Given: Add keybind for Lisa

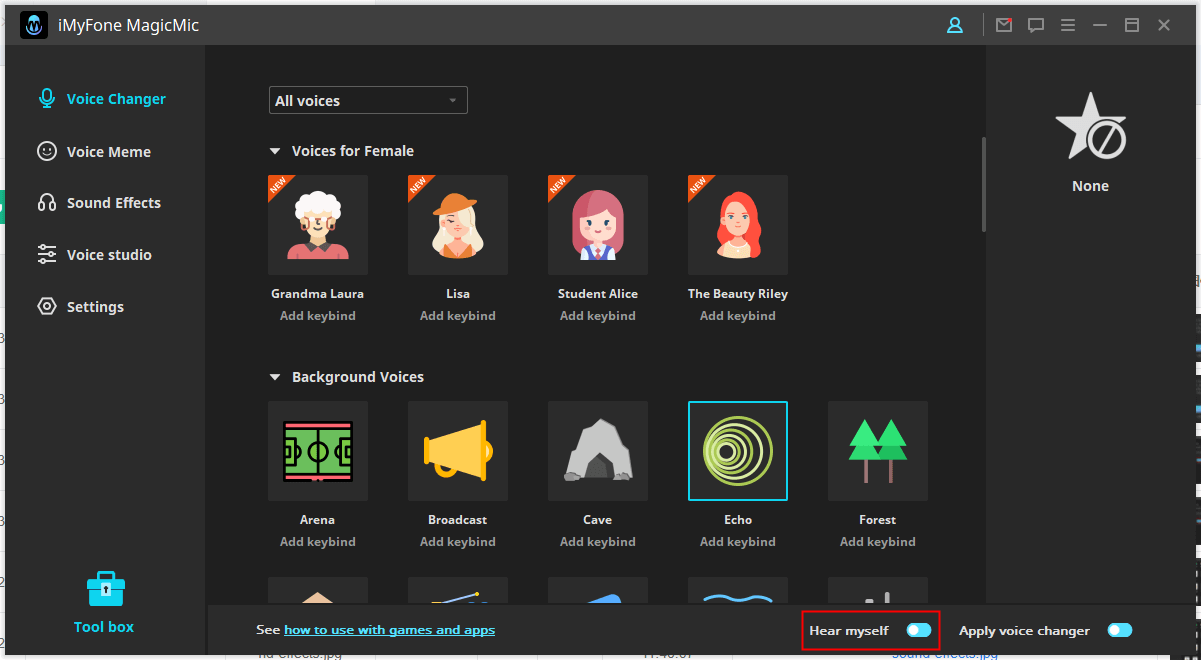Looking at the screenshot, I should click(458, 316).
